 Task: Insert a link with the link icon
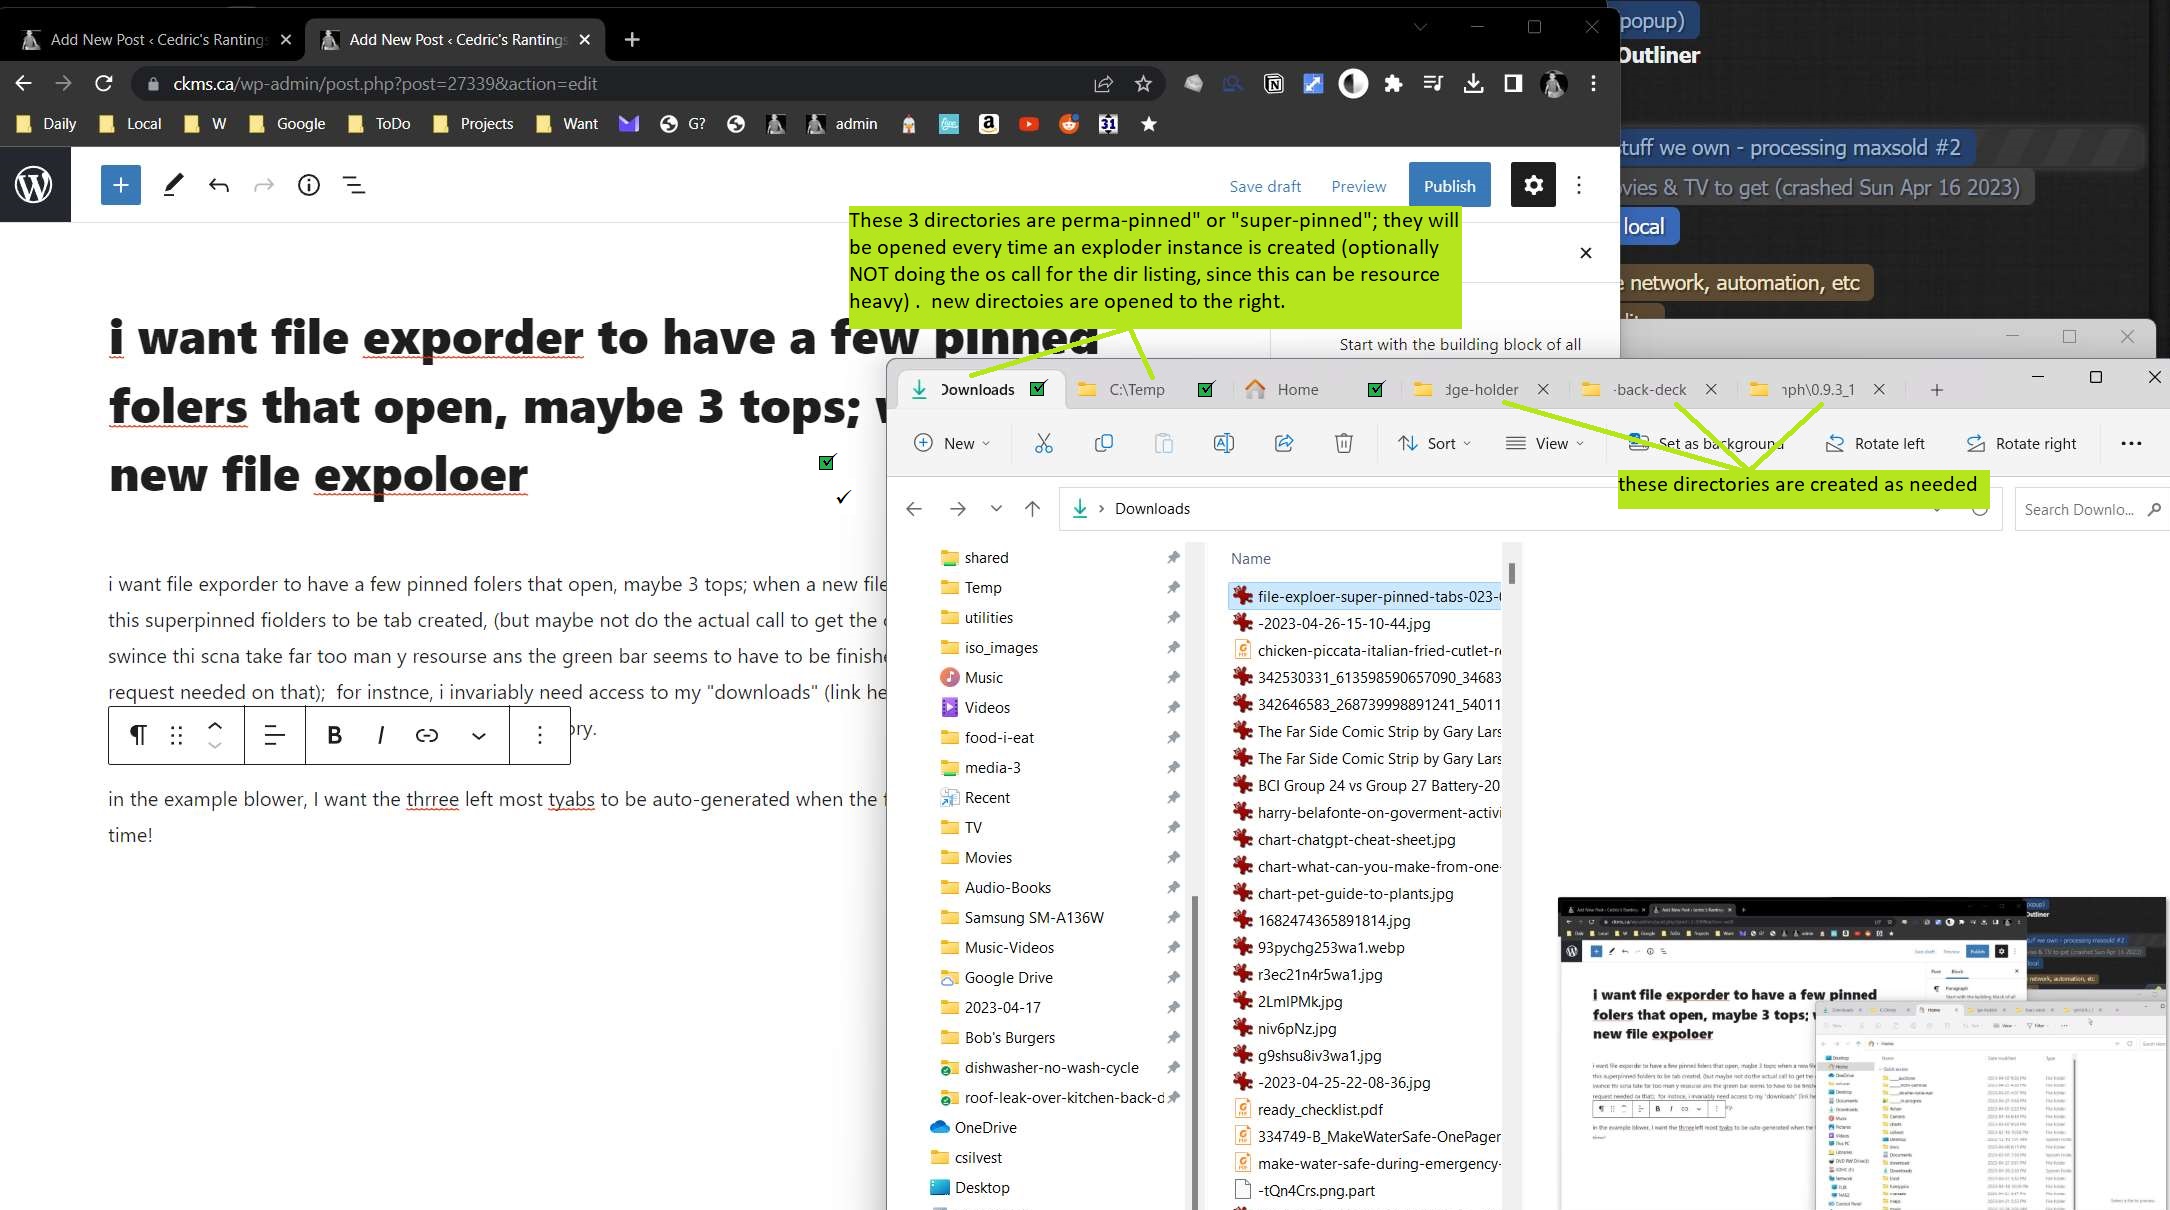(427, 736)
